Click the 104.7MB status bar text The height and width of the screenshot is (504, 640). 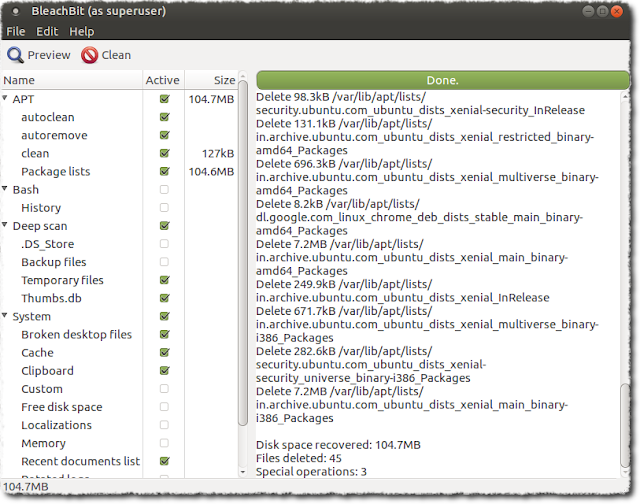click(26, 486)
